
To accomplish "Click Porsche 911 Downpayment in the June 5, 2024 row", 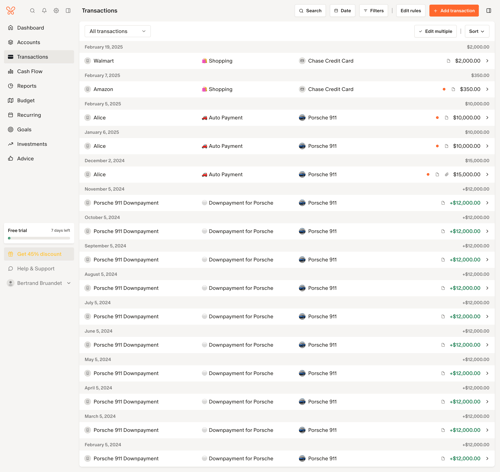I will [x=126, y=345].
